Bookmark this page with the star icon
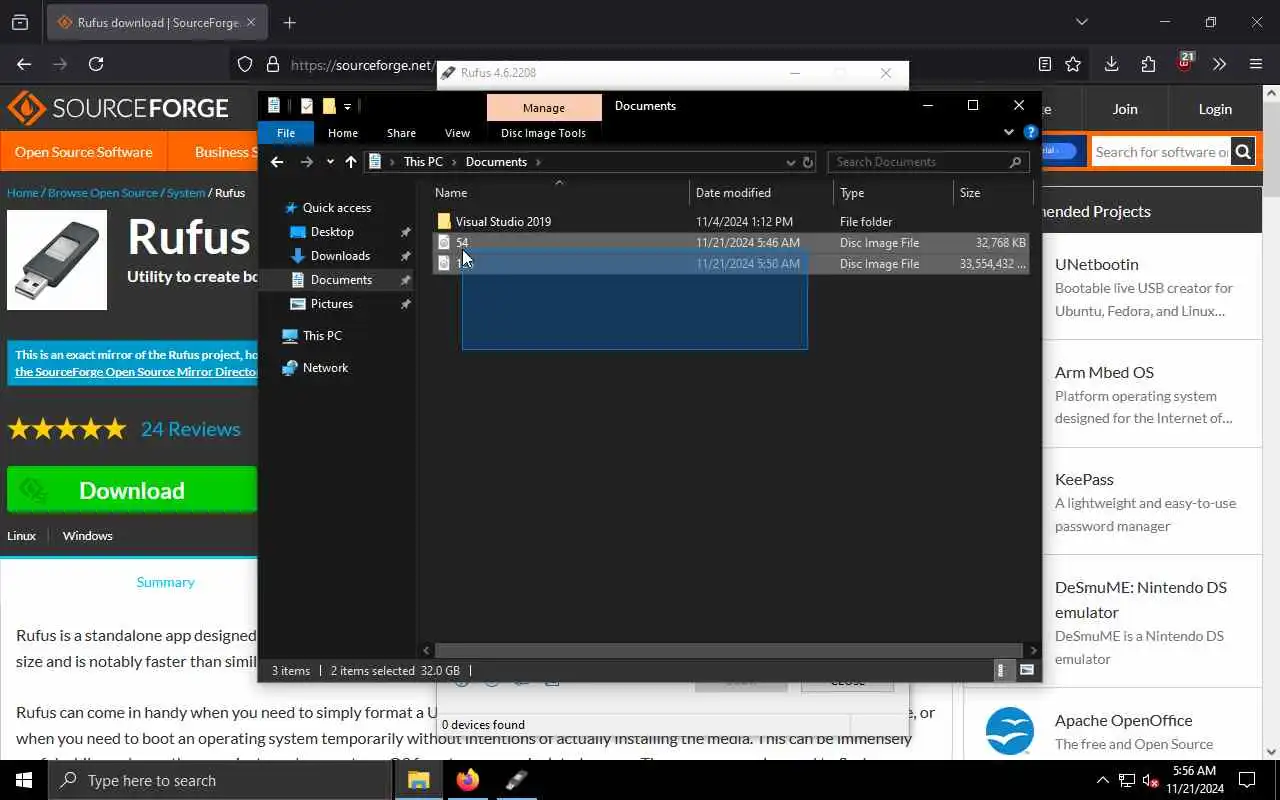The height and width of the screenshot is (800, 1280). [1073, 64]
